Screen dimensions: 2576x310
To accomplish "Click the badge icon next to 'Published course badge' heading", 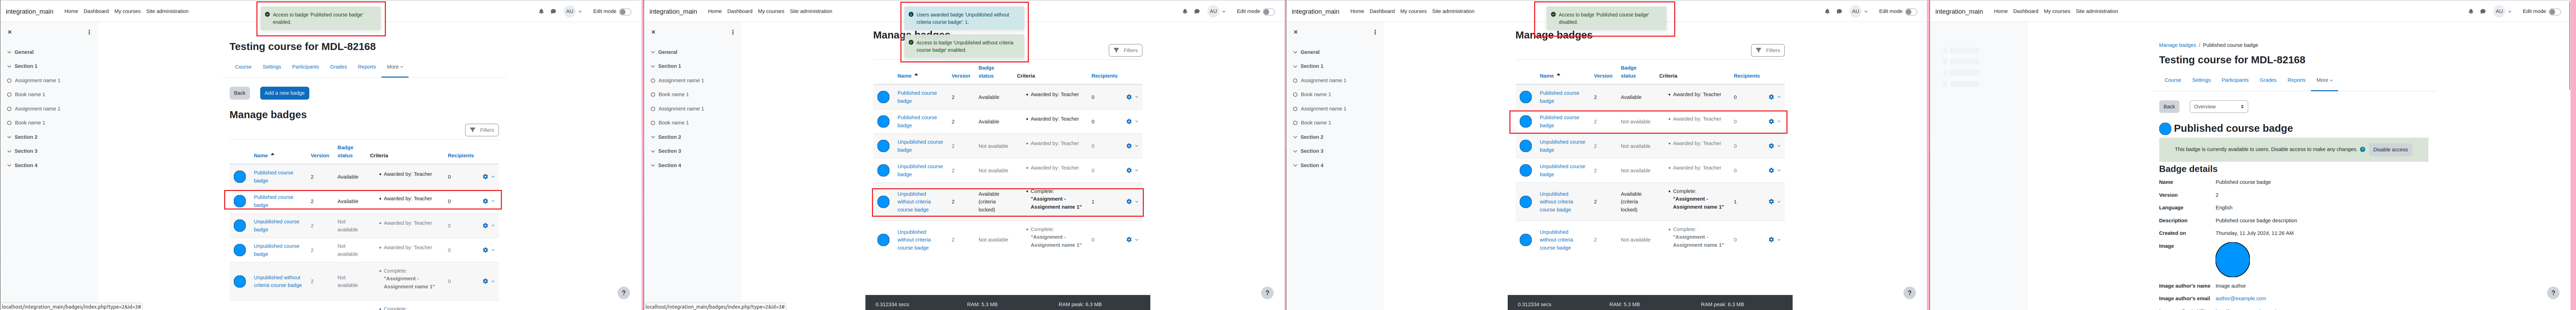I will [2165, 129].
